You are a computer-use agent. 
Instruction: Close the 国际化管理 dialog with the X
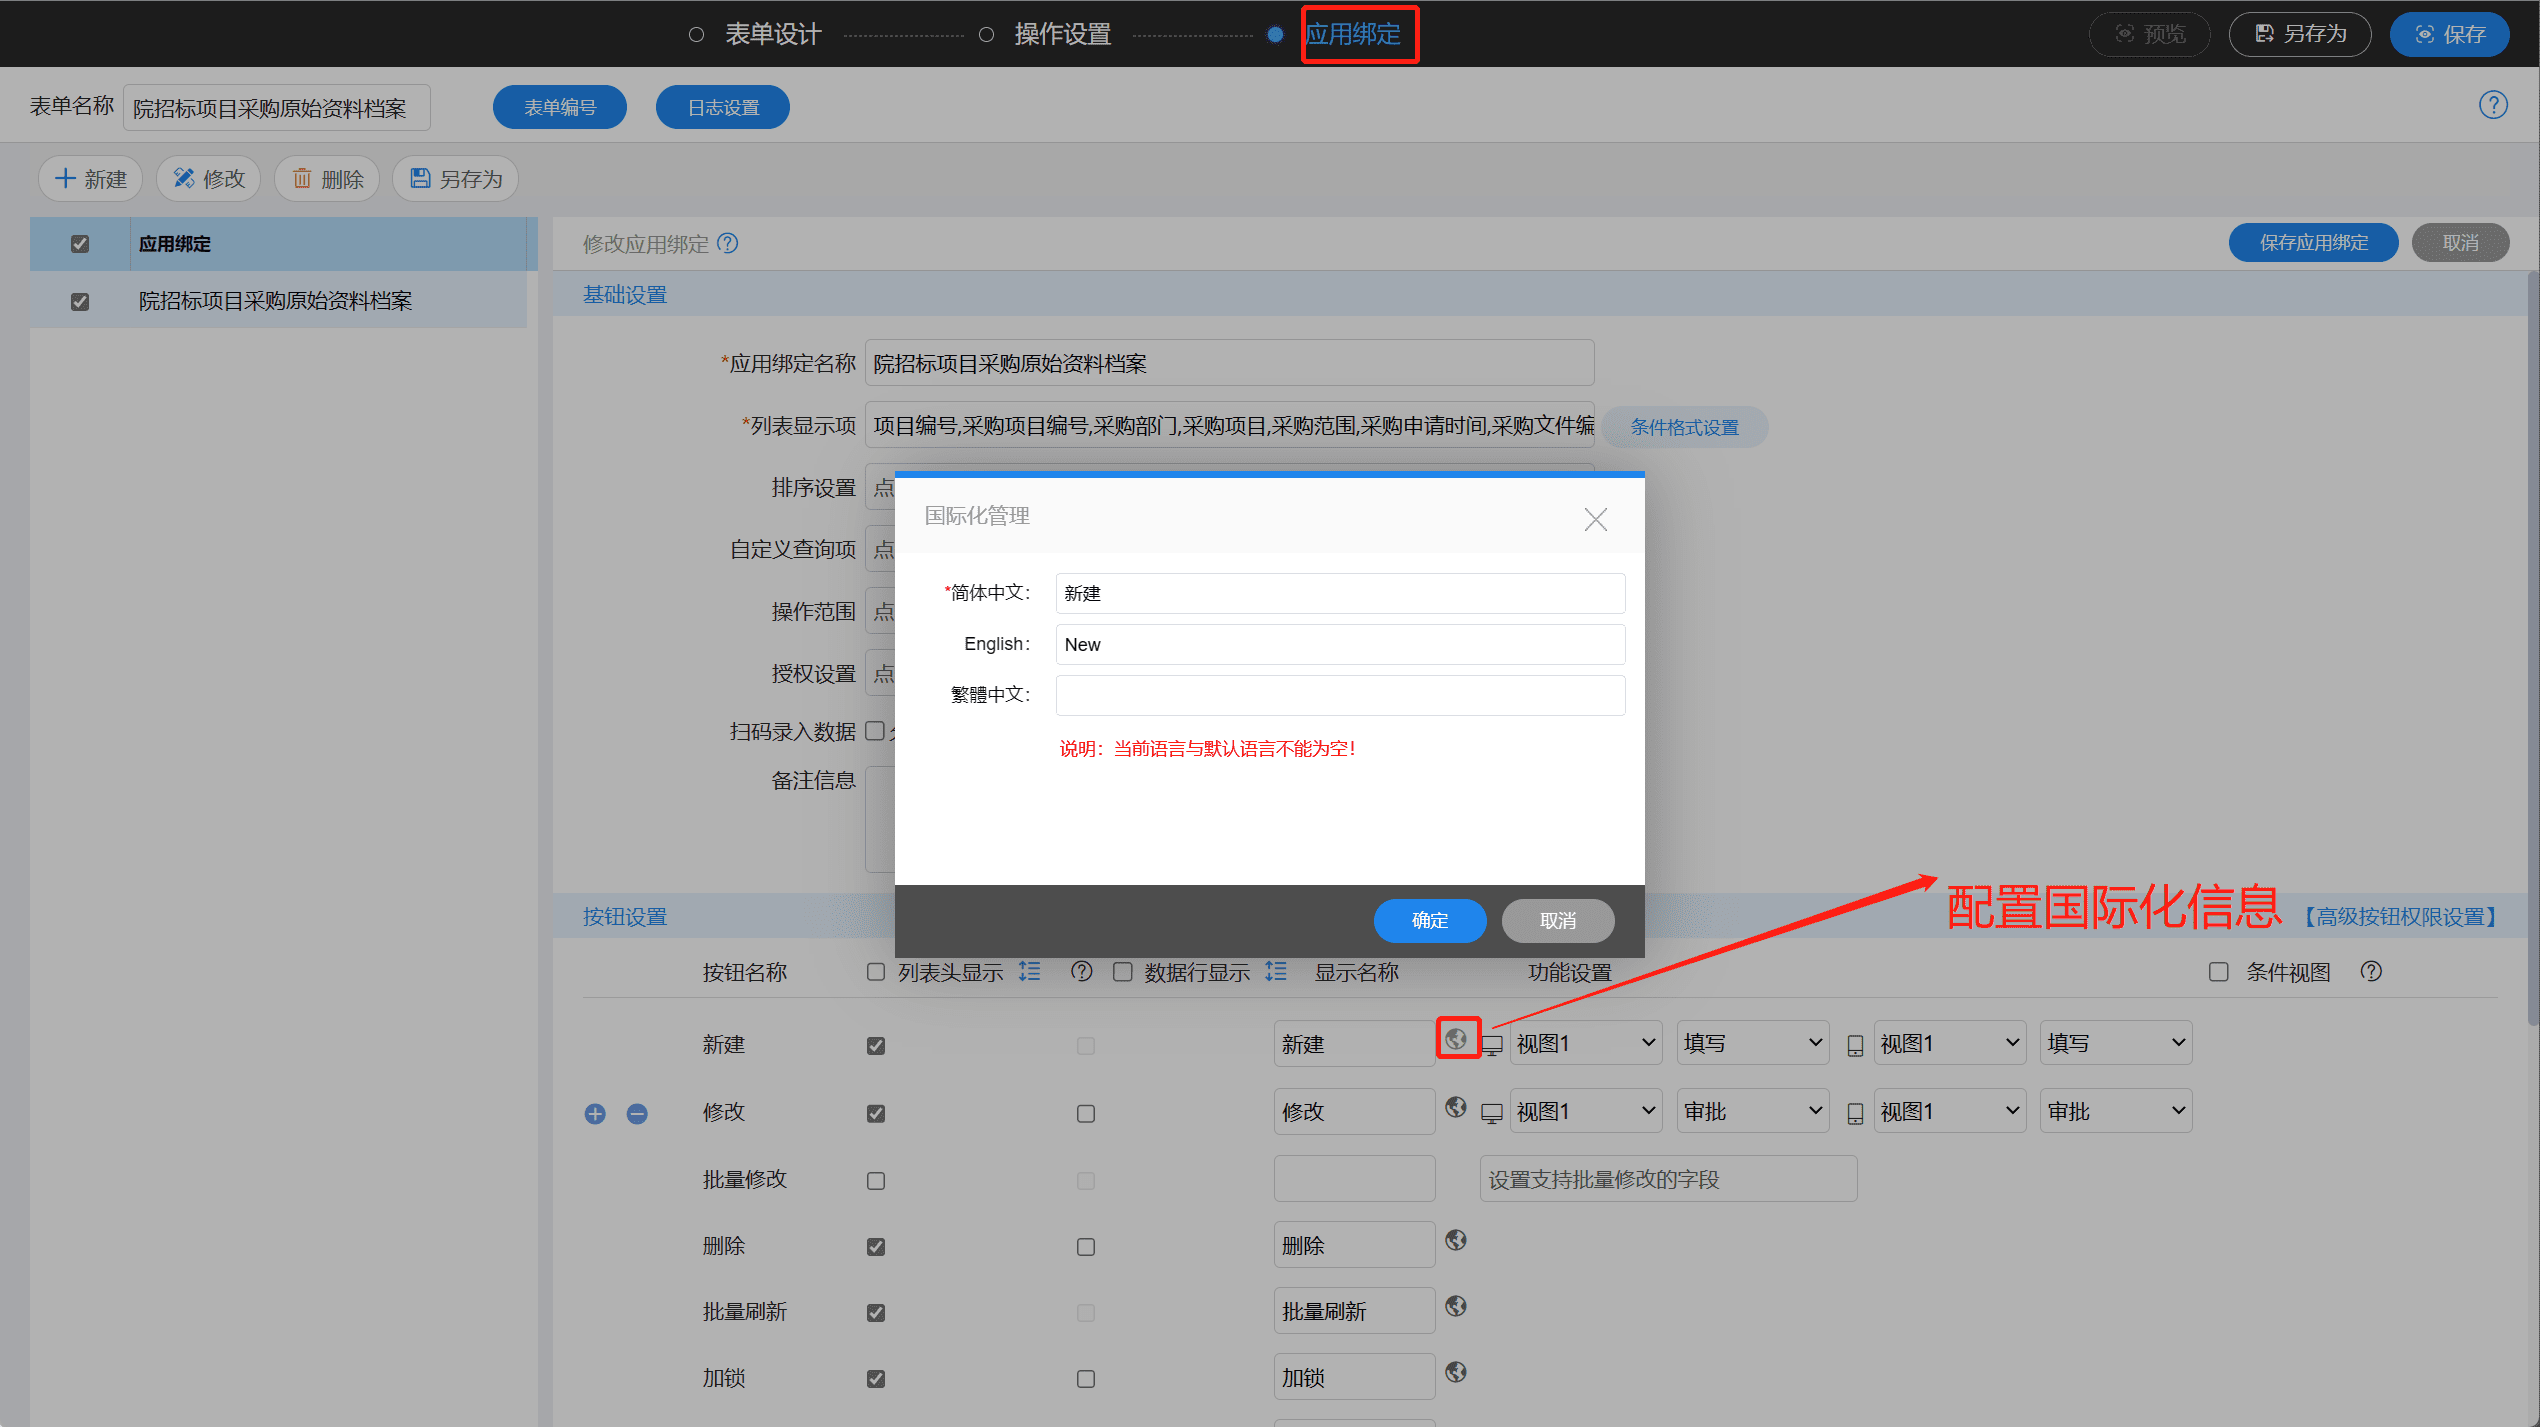1595,519
